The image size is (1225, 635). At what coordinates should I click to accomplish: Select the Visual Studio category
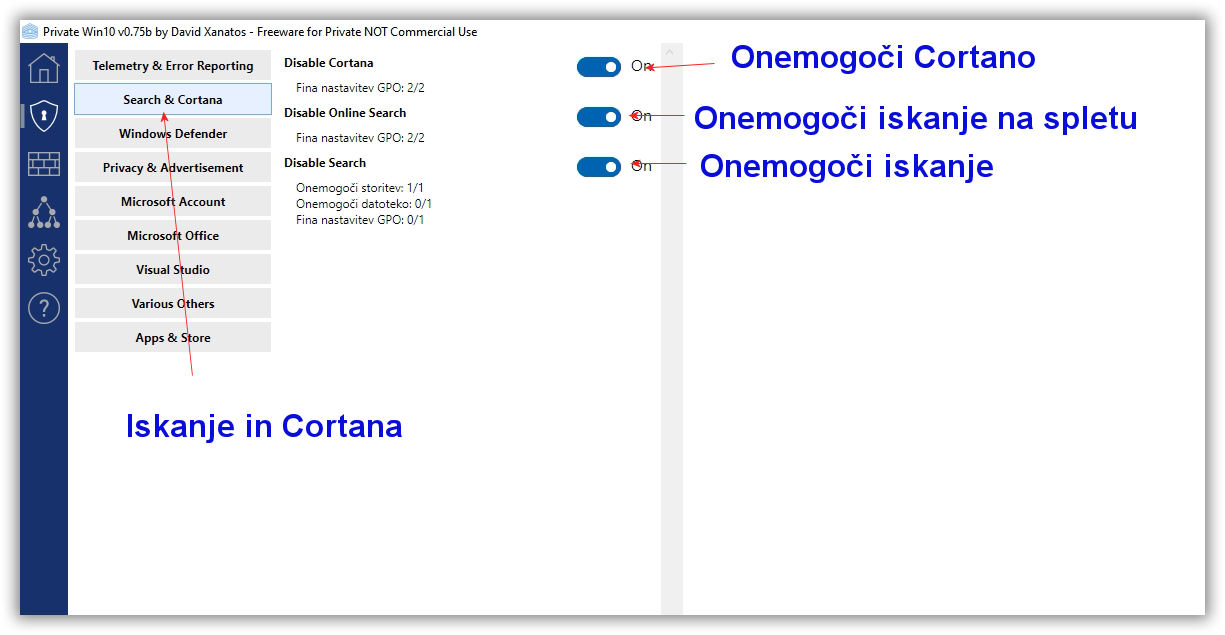[173, 270]
